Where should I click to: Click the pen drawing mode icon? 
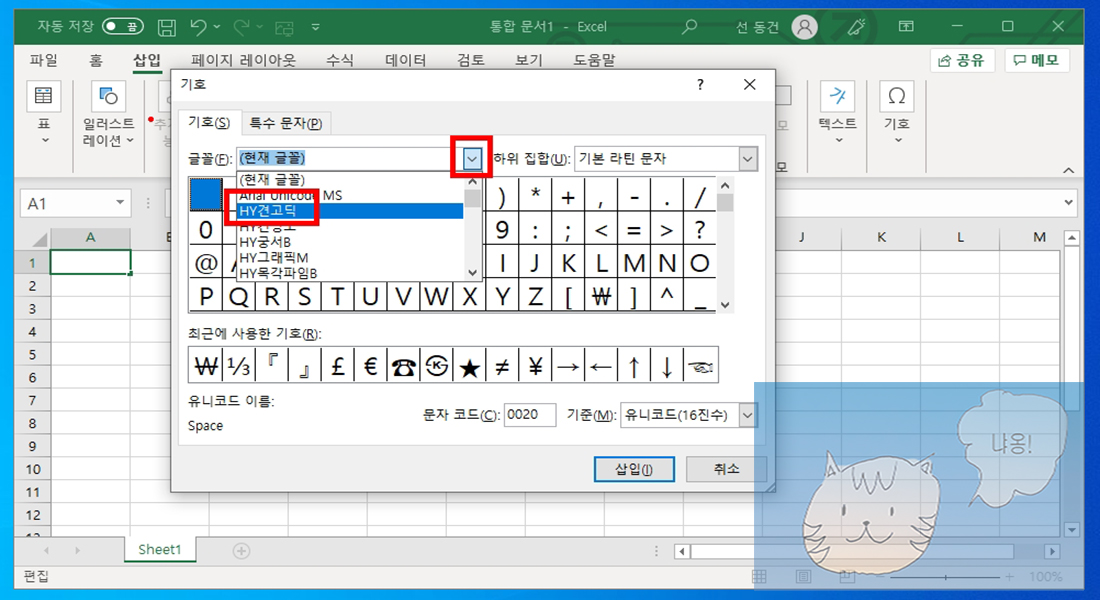(x=856, y=27)
